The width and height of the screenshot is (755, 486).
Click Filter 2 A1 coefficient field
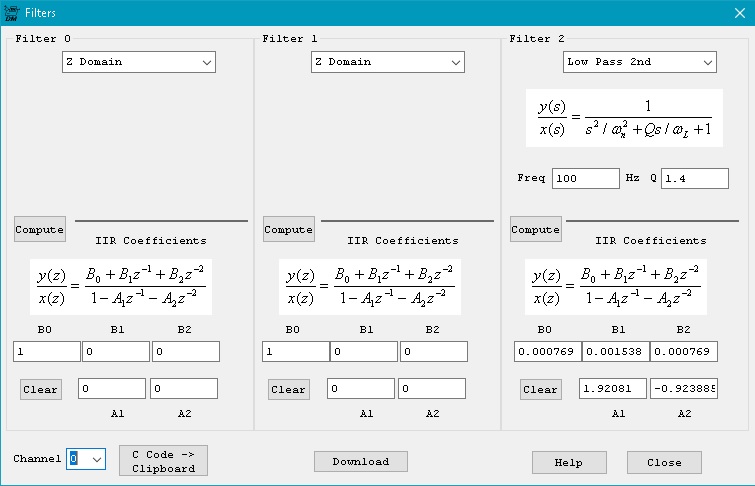point(612,389)
